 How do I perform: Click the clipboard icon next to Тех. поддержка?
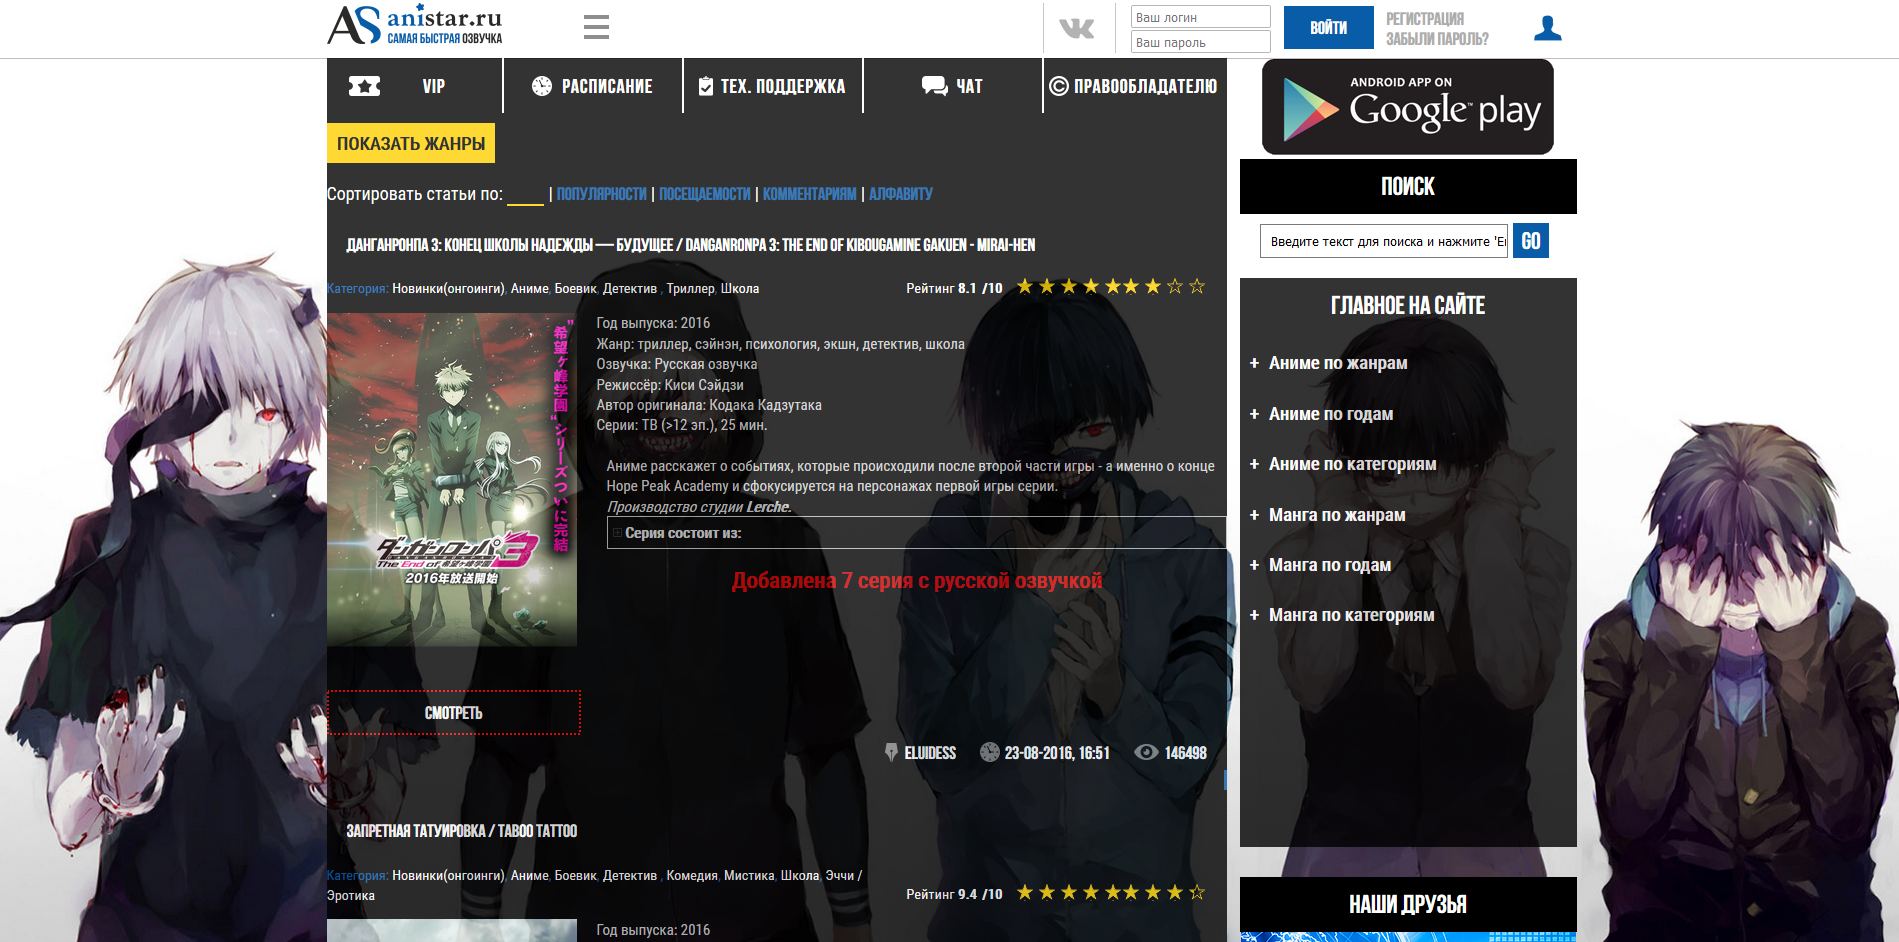(x=706, y=86)
